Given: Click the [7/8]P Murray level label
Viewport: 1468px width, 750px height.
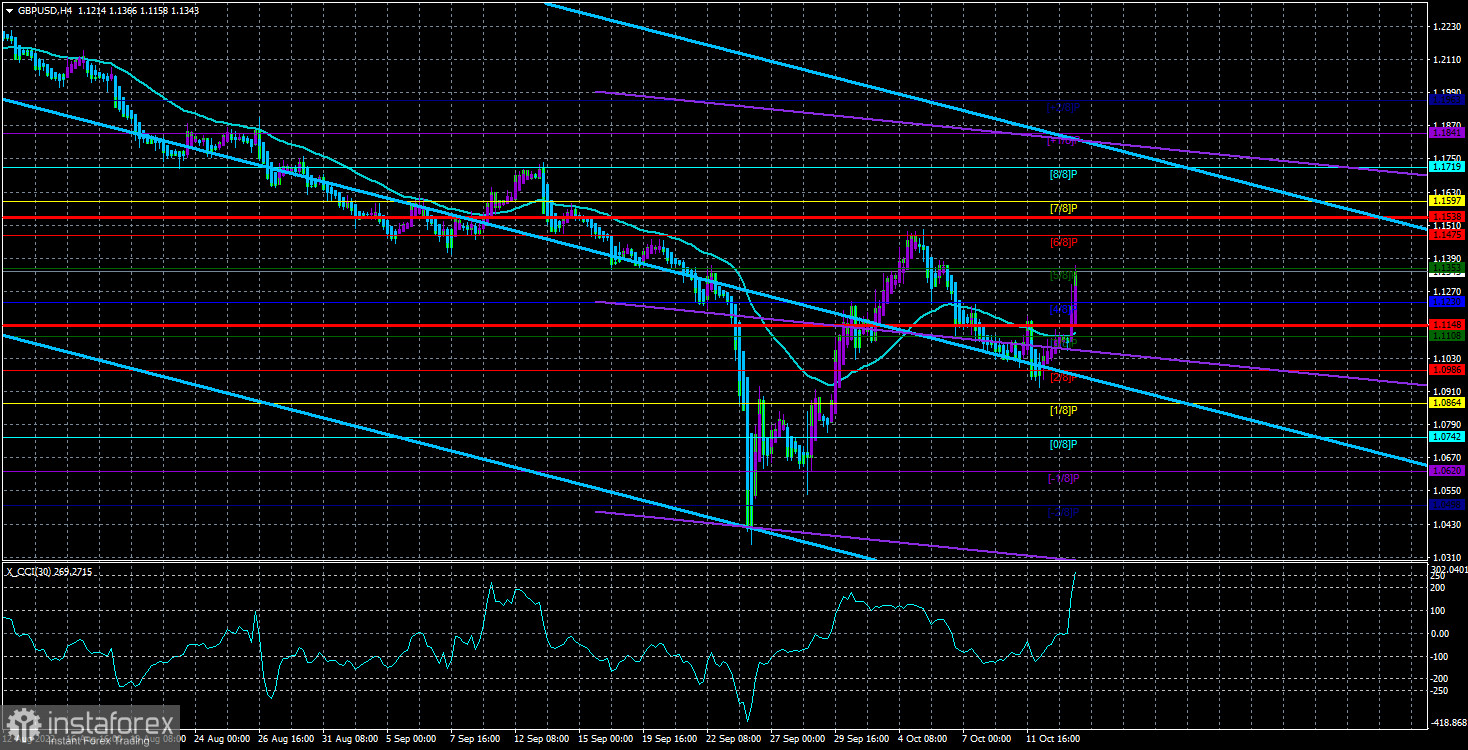Looking at the screenshot, I should pyautogui.click(x=1062, y=208).
